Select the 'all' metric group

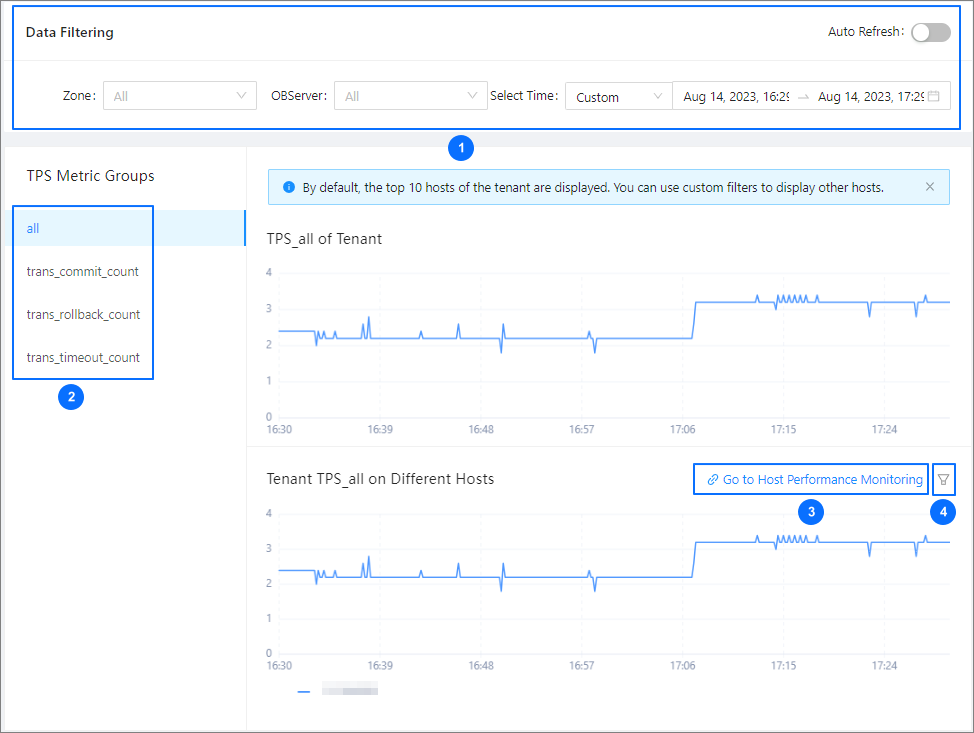(33, 228)
